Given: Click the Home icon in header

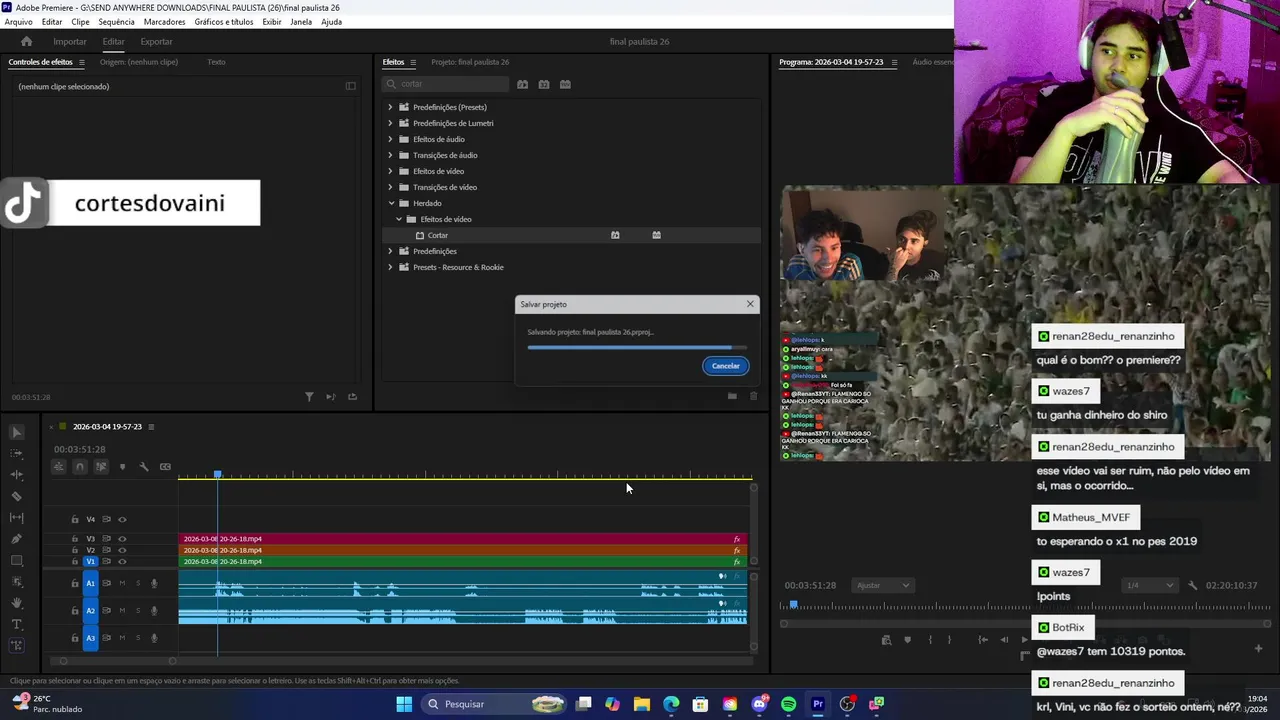Looking at the screenshot, I should [x=27, y=41].
